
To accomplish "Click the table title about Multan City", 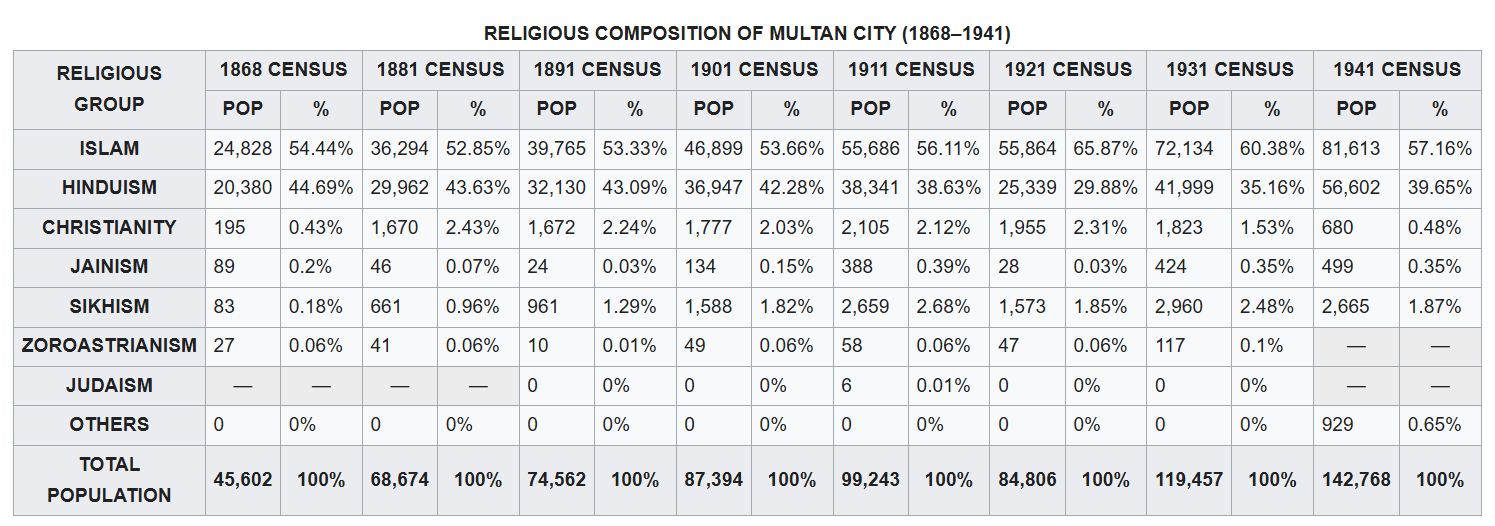I will (747, 33).
